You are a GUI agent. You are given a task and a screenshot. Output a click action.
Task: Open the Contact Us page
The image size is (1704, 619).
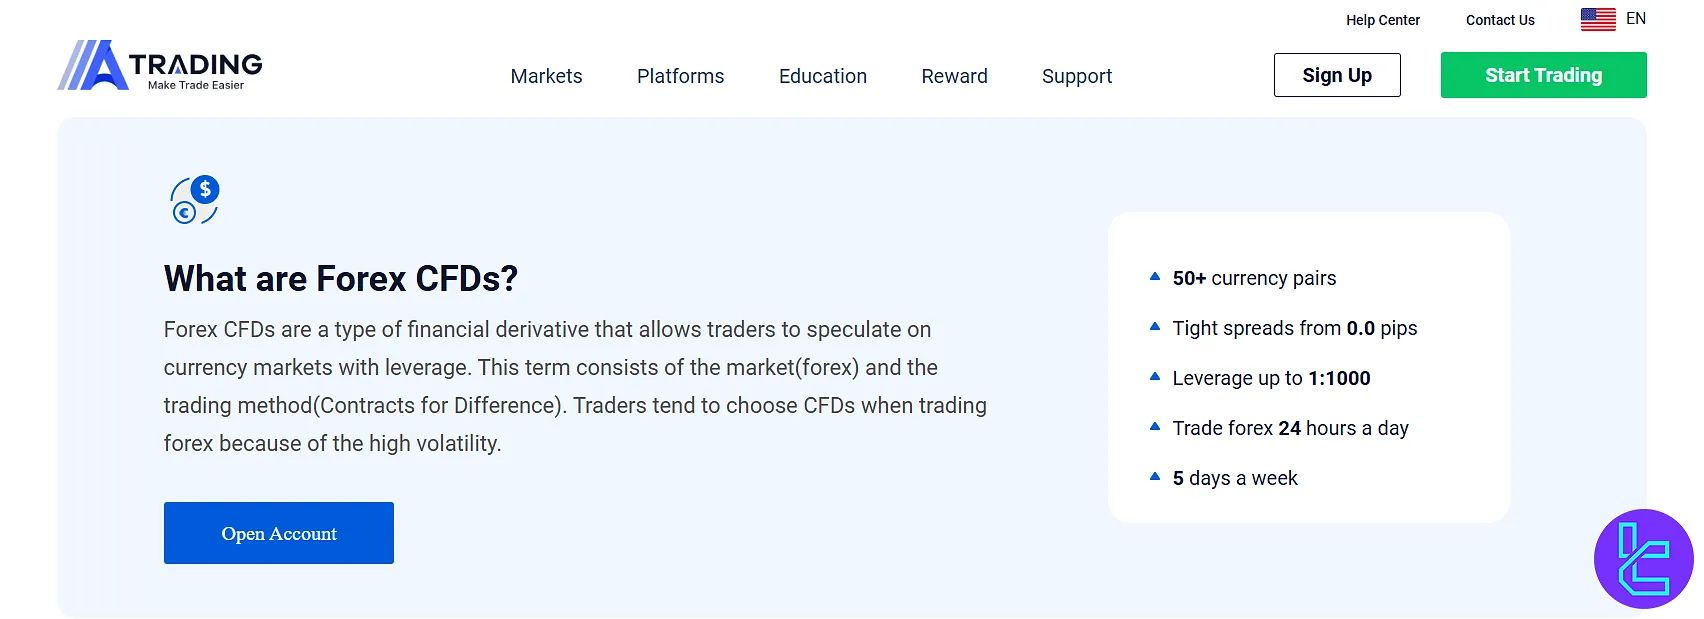coord(1500,20)
